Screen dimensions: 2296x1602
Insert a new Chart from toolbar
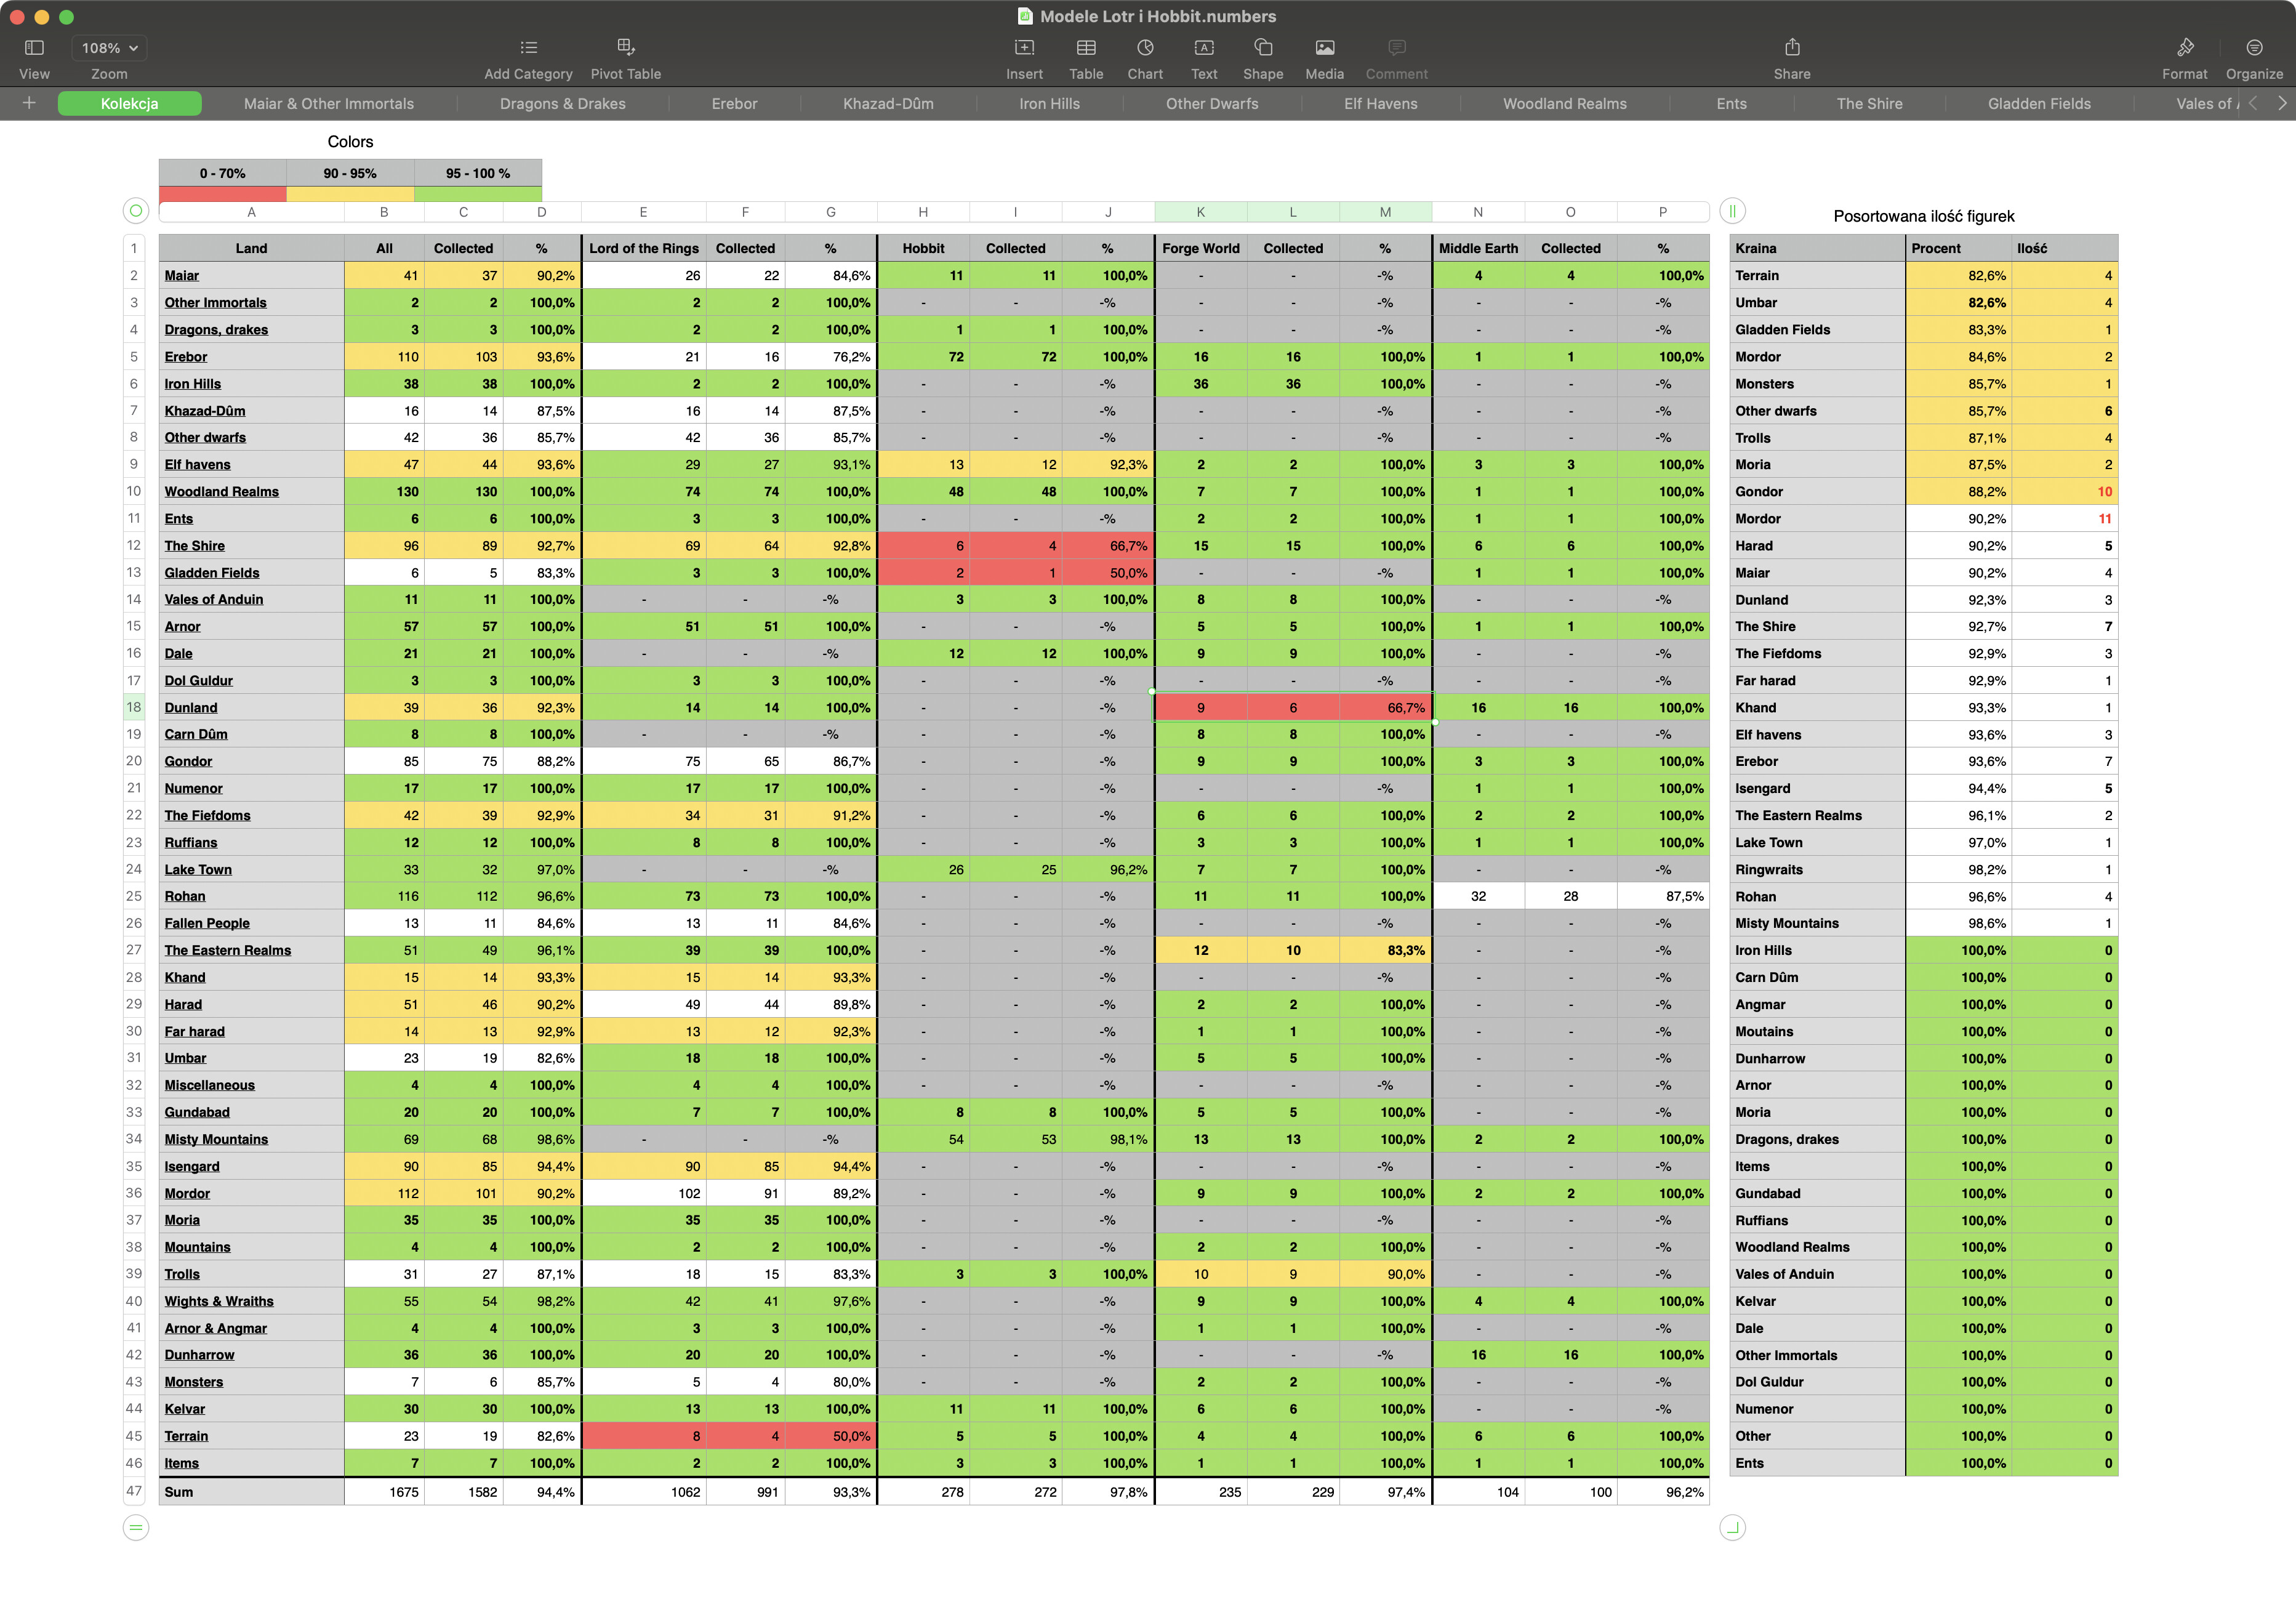(1144, 47)
